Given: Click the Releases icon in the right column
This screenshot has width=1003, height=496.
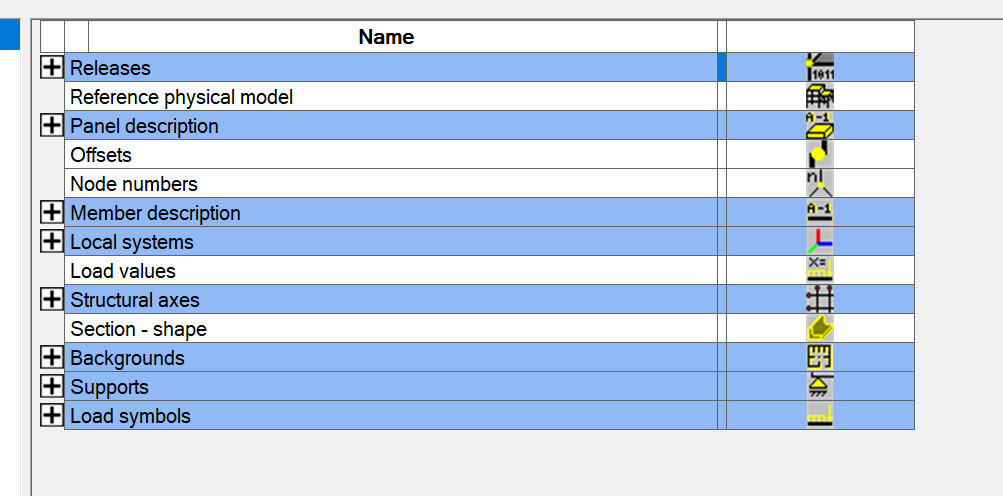Looking at the screenshot, I should coord(820,68).
